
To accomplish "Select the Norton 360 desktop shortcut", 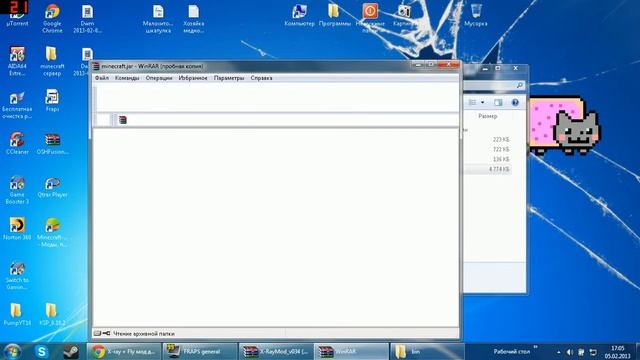I will click(x=17, y=229).
